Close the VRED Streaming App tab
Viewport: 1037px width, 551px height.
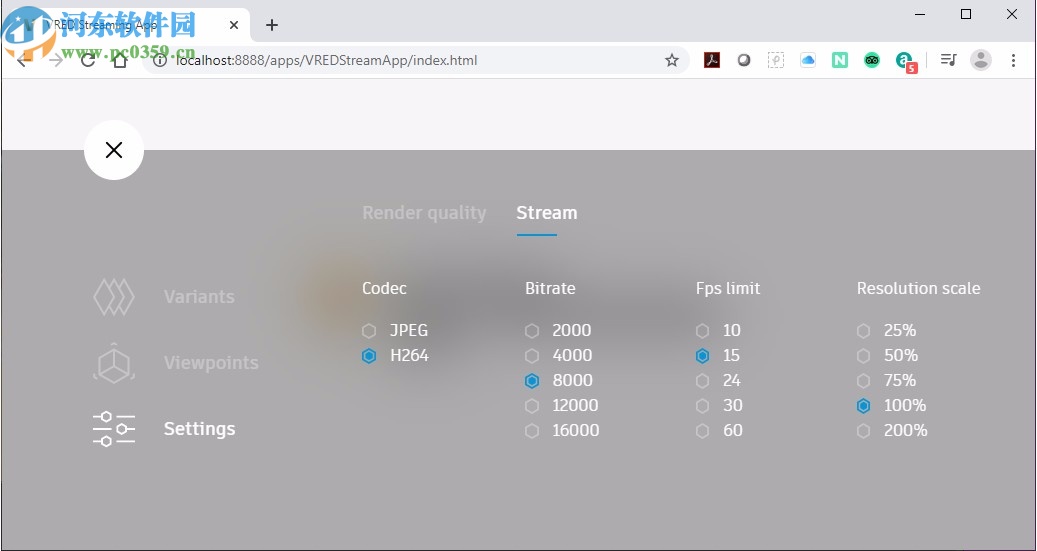(234, 25)
